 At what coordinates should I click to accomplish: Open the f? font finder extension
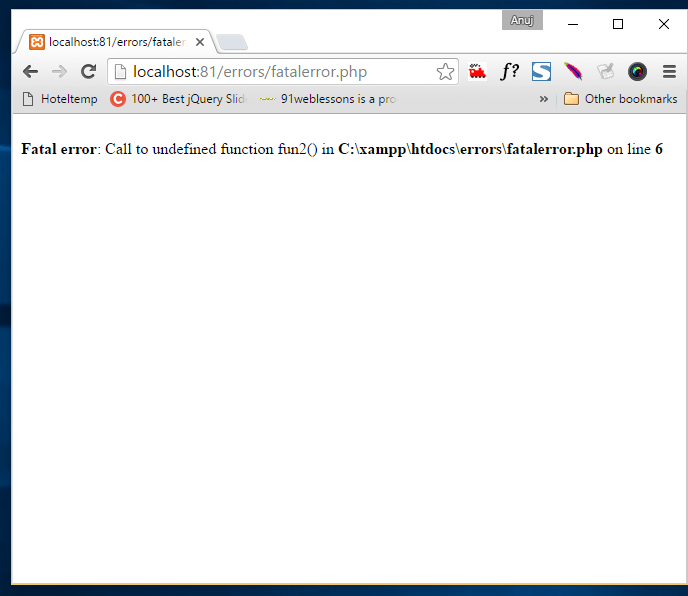click(x=509, y=71)
